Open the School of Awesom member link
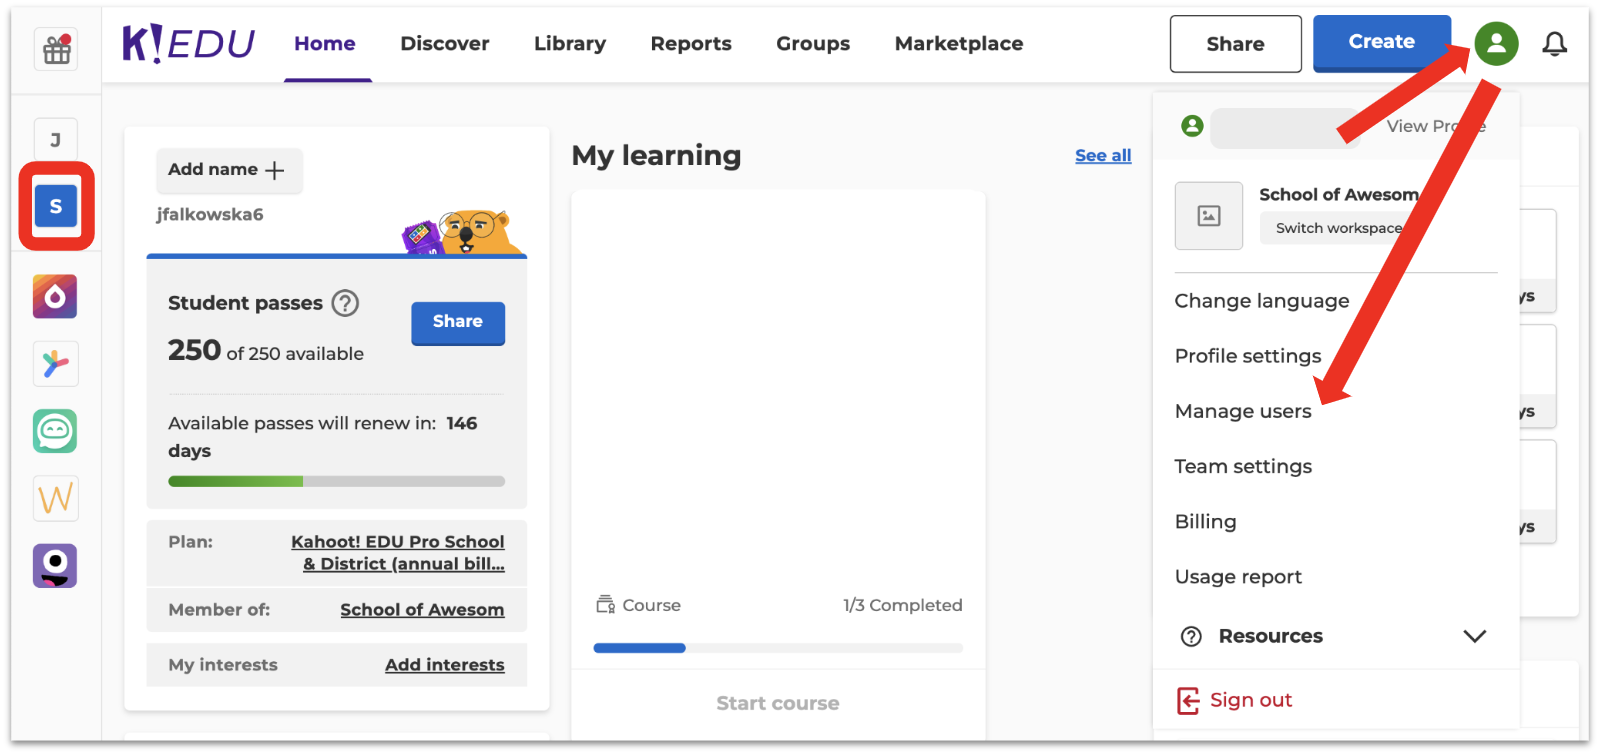The width and height of the screenshot is (1600, 754). coord(422,610)
